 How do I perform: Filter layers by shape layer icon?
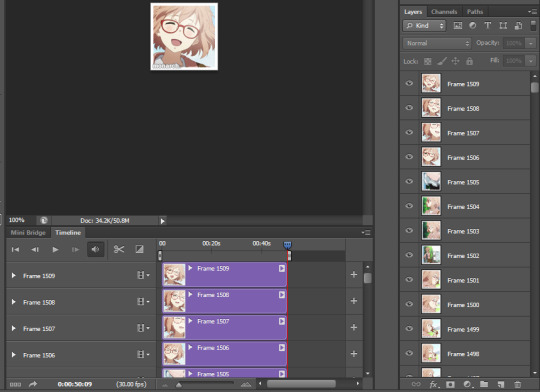[x=503, y=25]
